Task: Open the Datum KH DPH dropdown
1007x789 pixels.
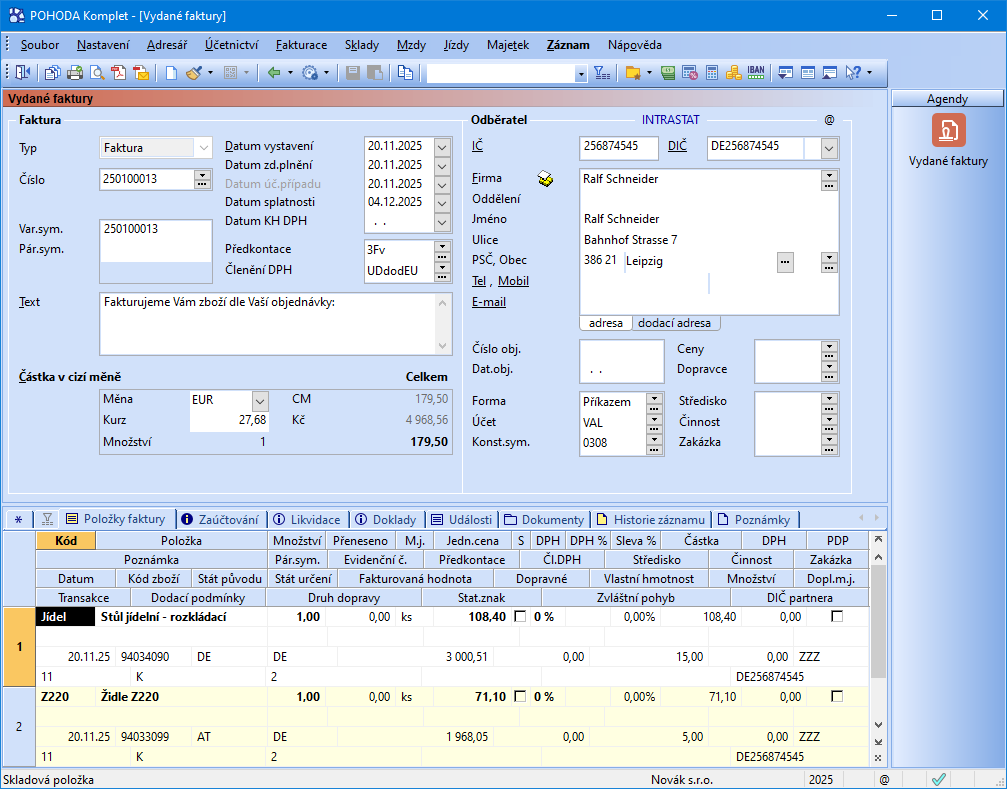Action: 442,222
